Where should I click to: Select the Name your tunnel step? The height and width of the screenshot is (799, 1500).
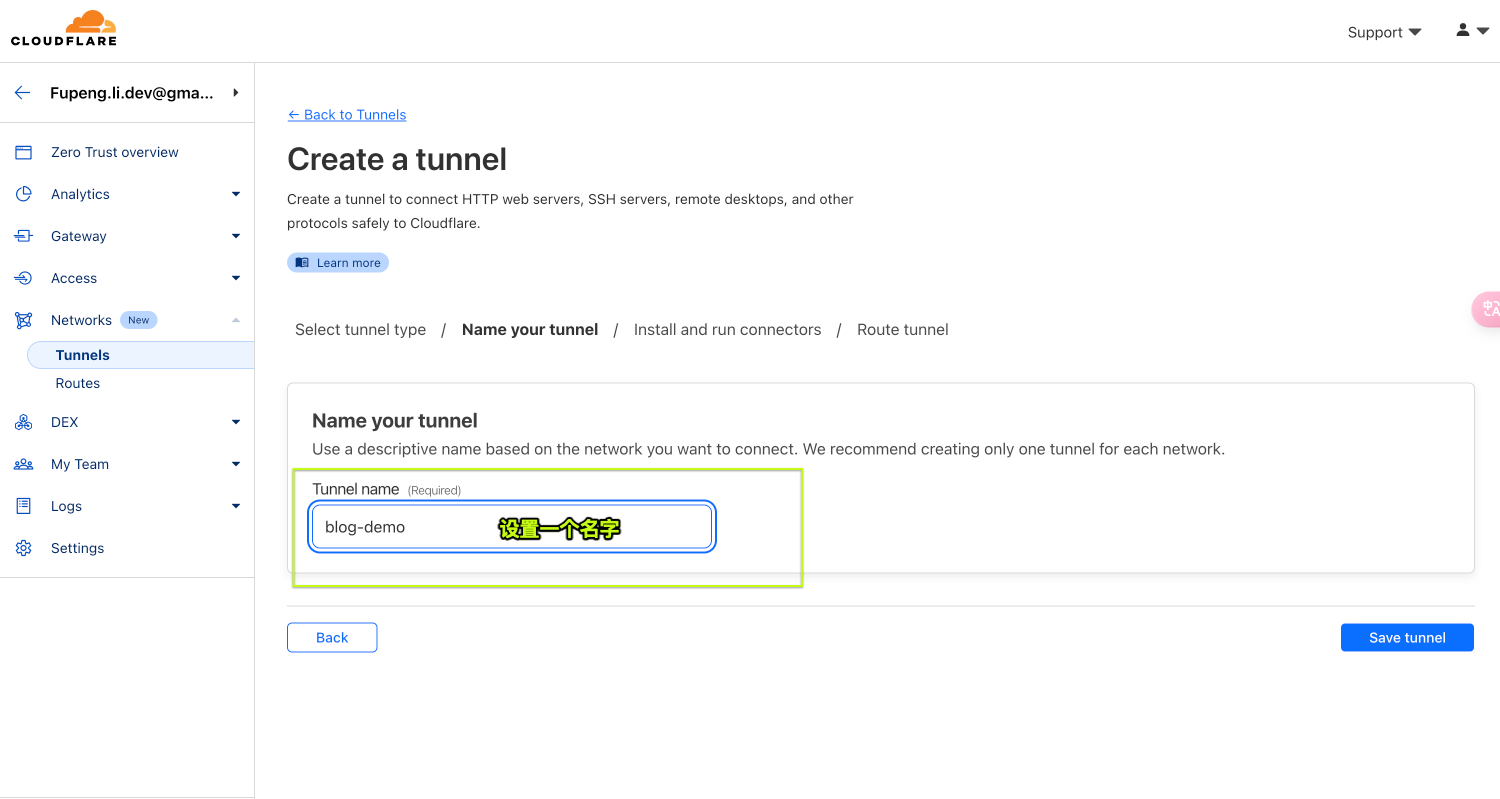(x=530, y=330)
